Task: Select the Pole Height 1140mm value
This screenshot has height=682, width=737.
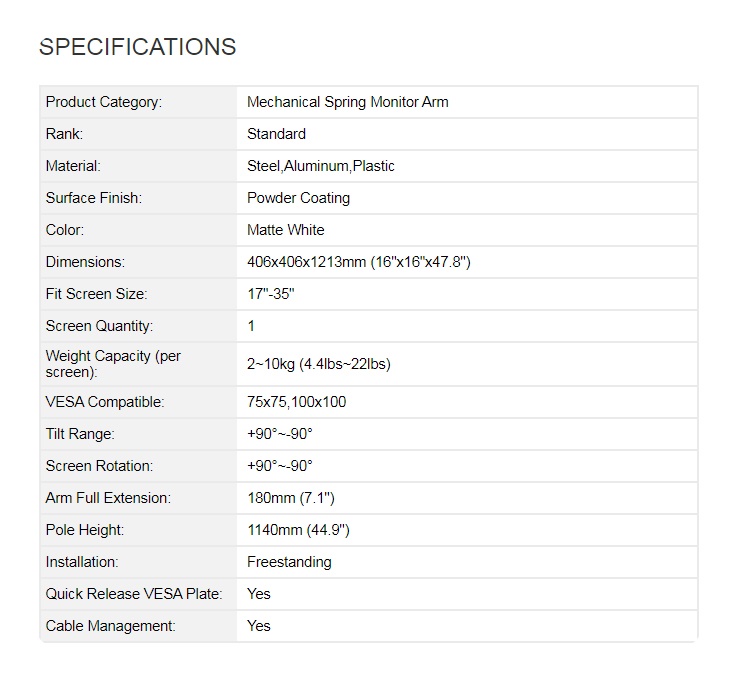Action: [x=298, y=530]
